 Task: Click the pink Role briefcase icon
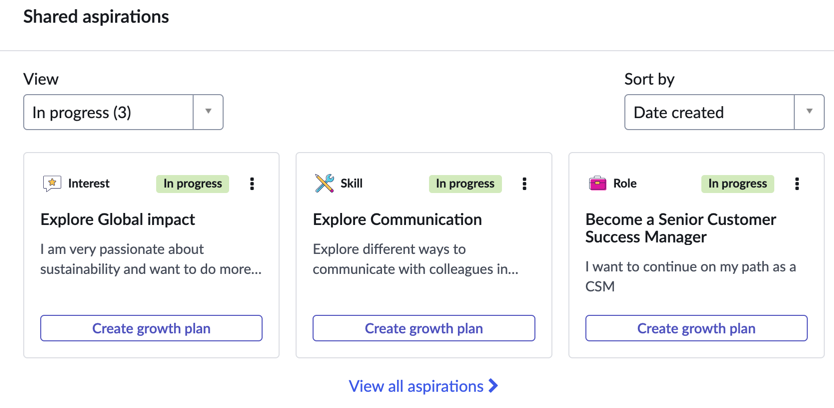coord(597,184)
